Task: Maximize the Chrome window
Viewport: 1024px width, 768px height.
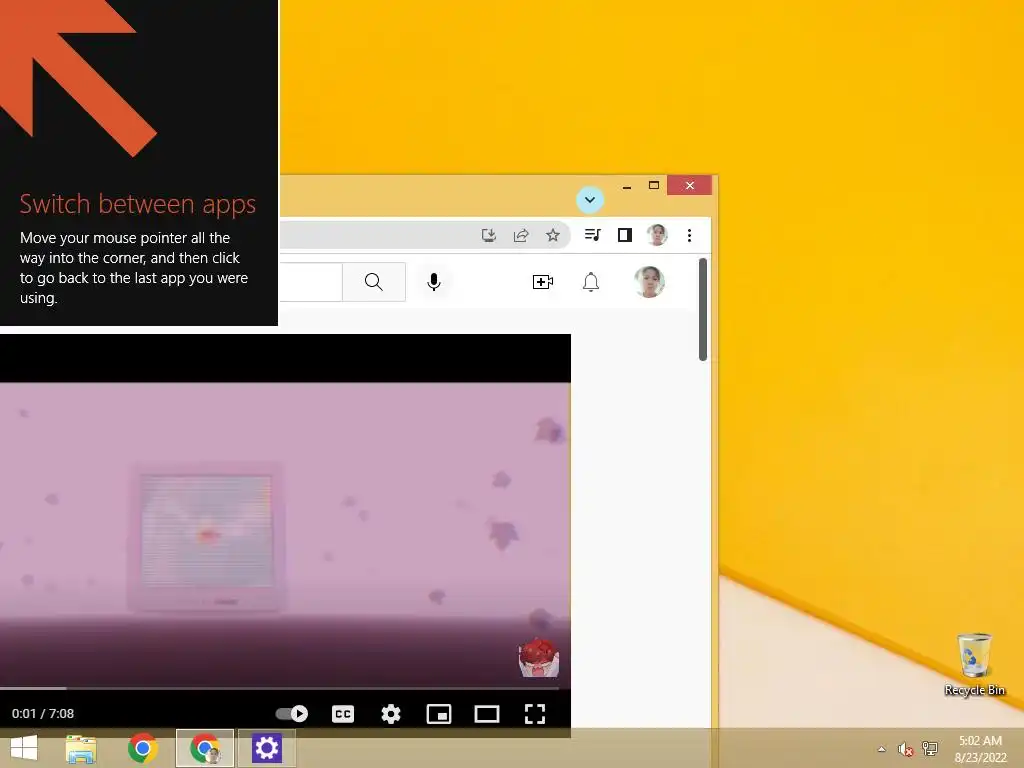Action: point(654,185)
